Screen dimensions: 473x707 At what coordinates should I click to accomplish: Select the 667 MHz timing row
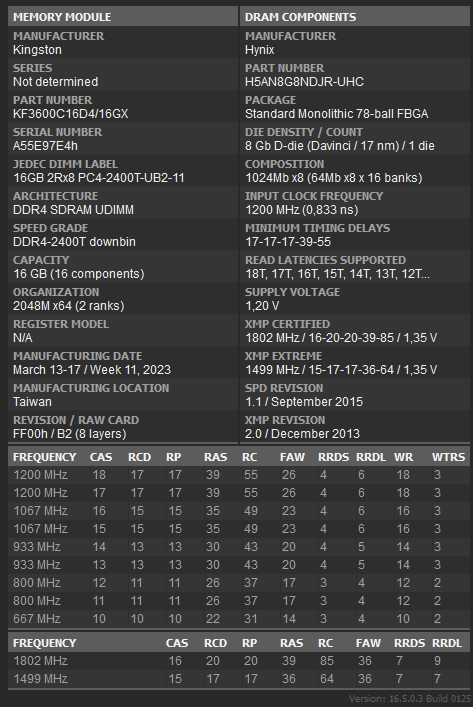239,619
